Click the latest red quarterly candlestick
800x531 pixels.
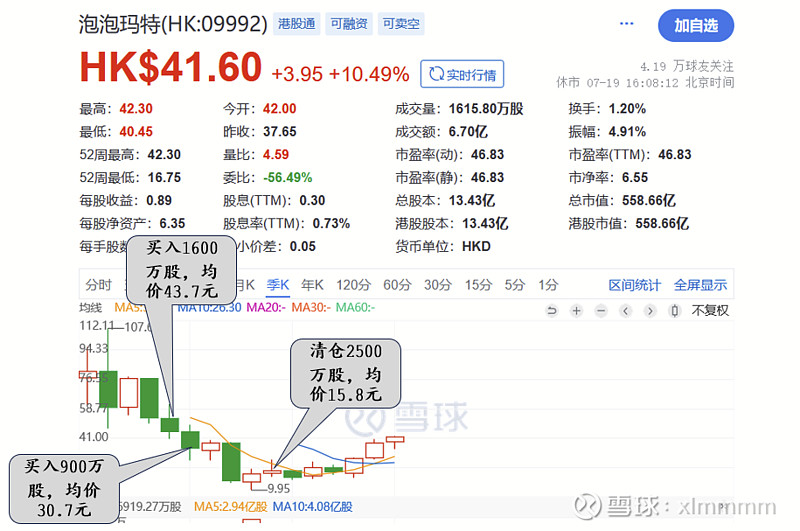click(395, 440)
